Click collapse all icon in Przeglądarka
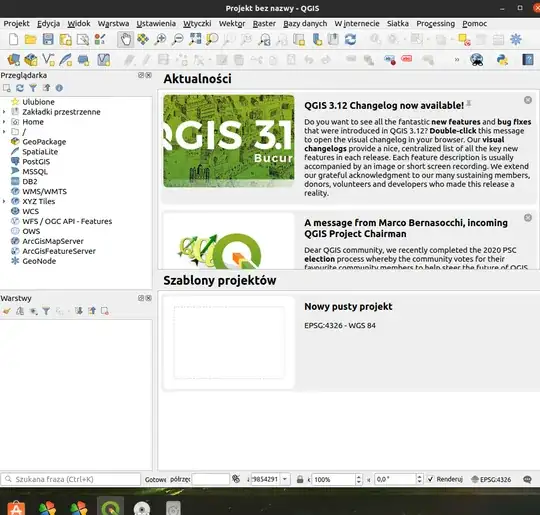Screen dimensions: 540x515 (x=46, y=88)
